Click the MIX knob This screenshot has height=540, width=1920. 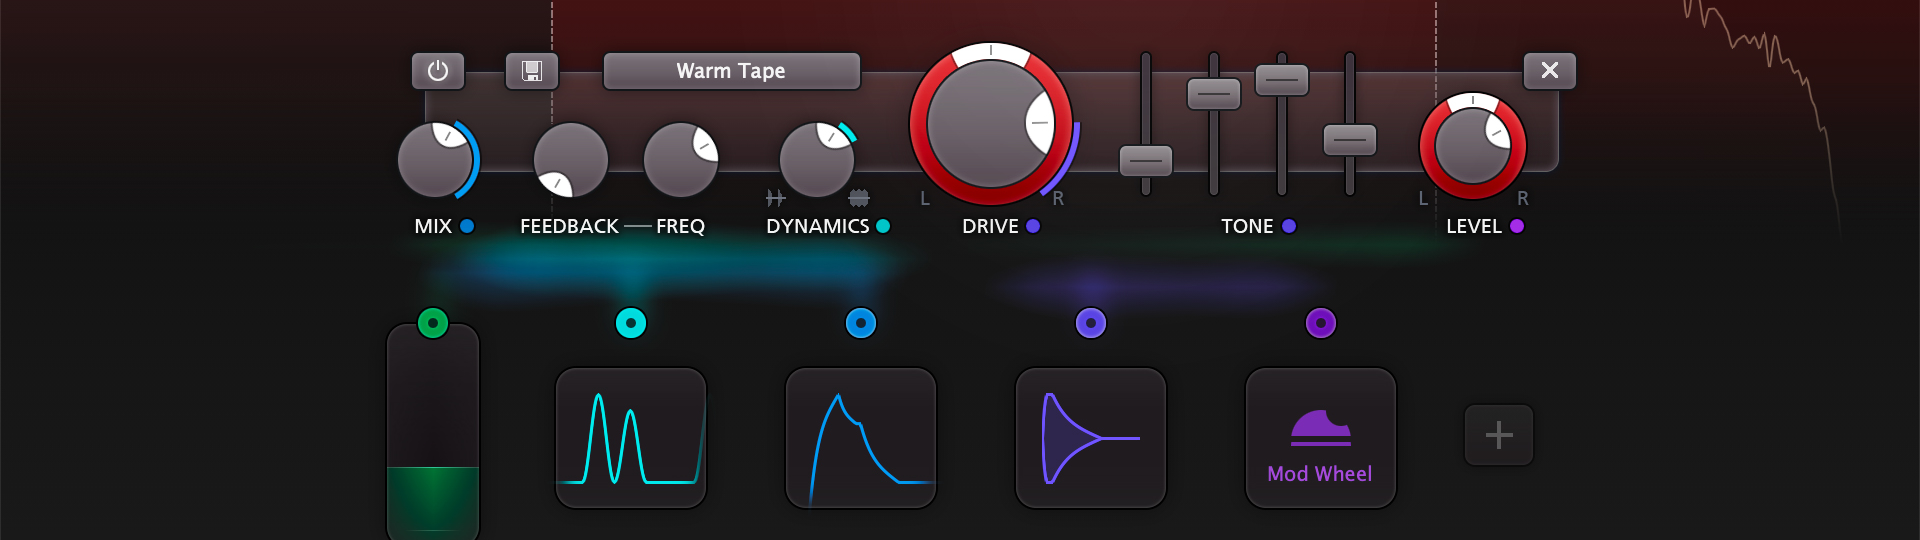tap(435, 160)
